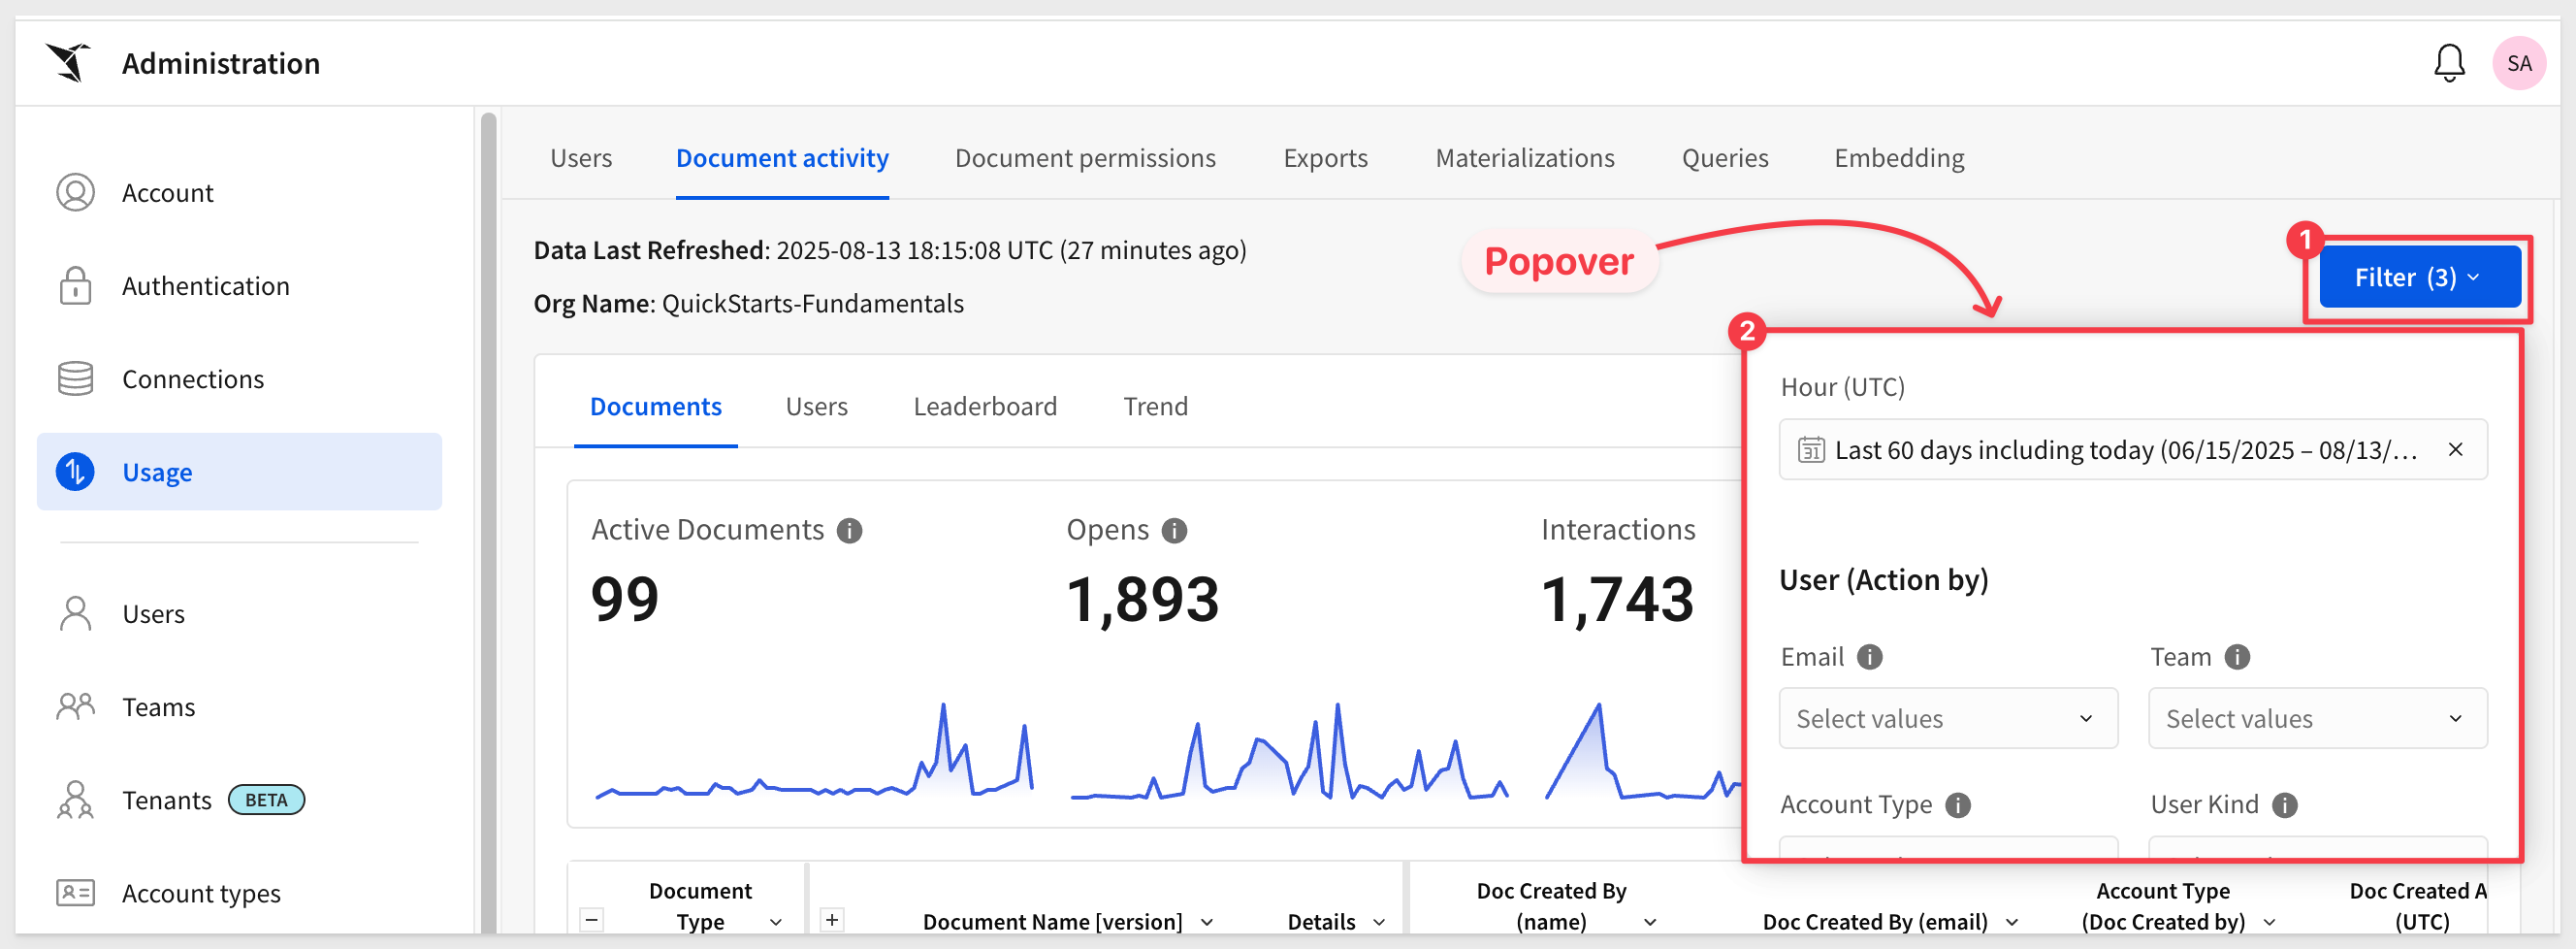Image resolution: width=2576 pixels, height=949 pixels.
Task: Click the Users person icon in sidebar
Action: coord(75,613)
